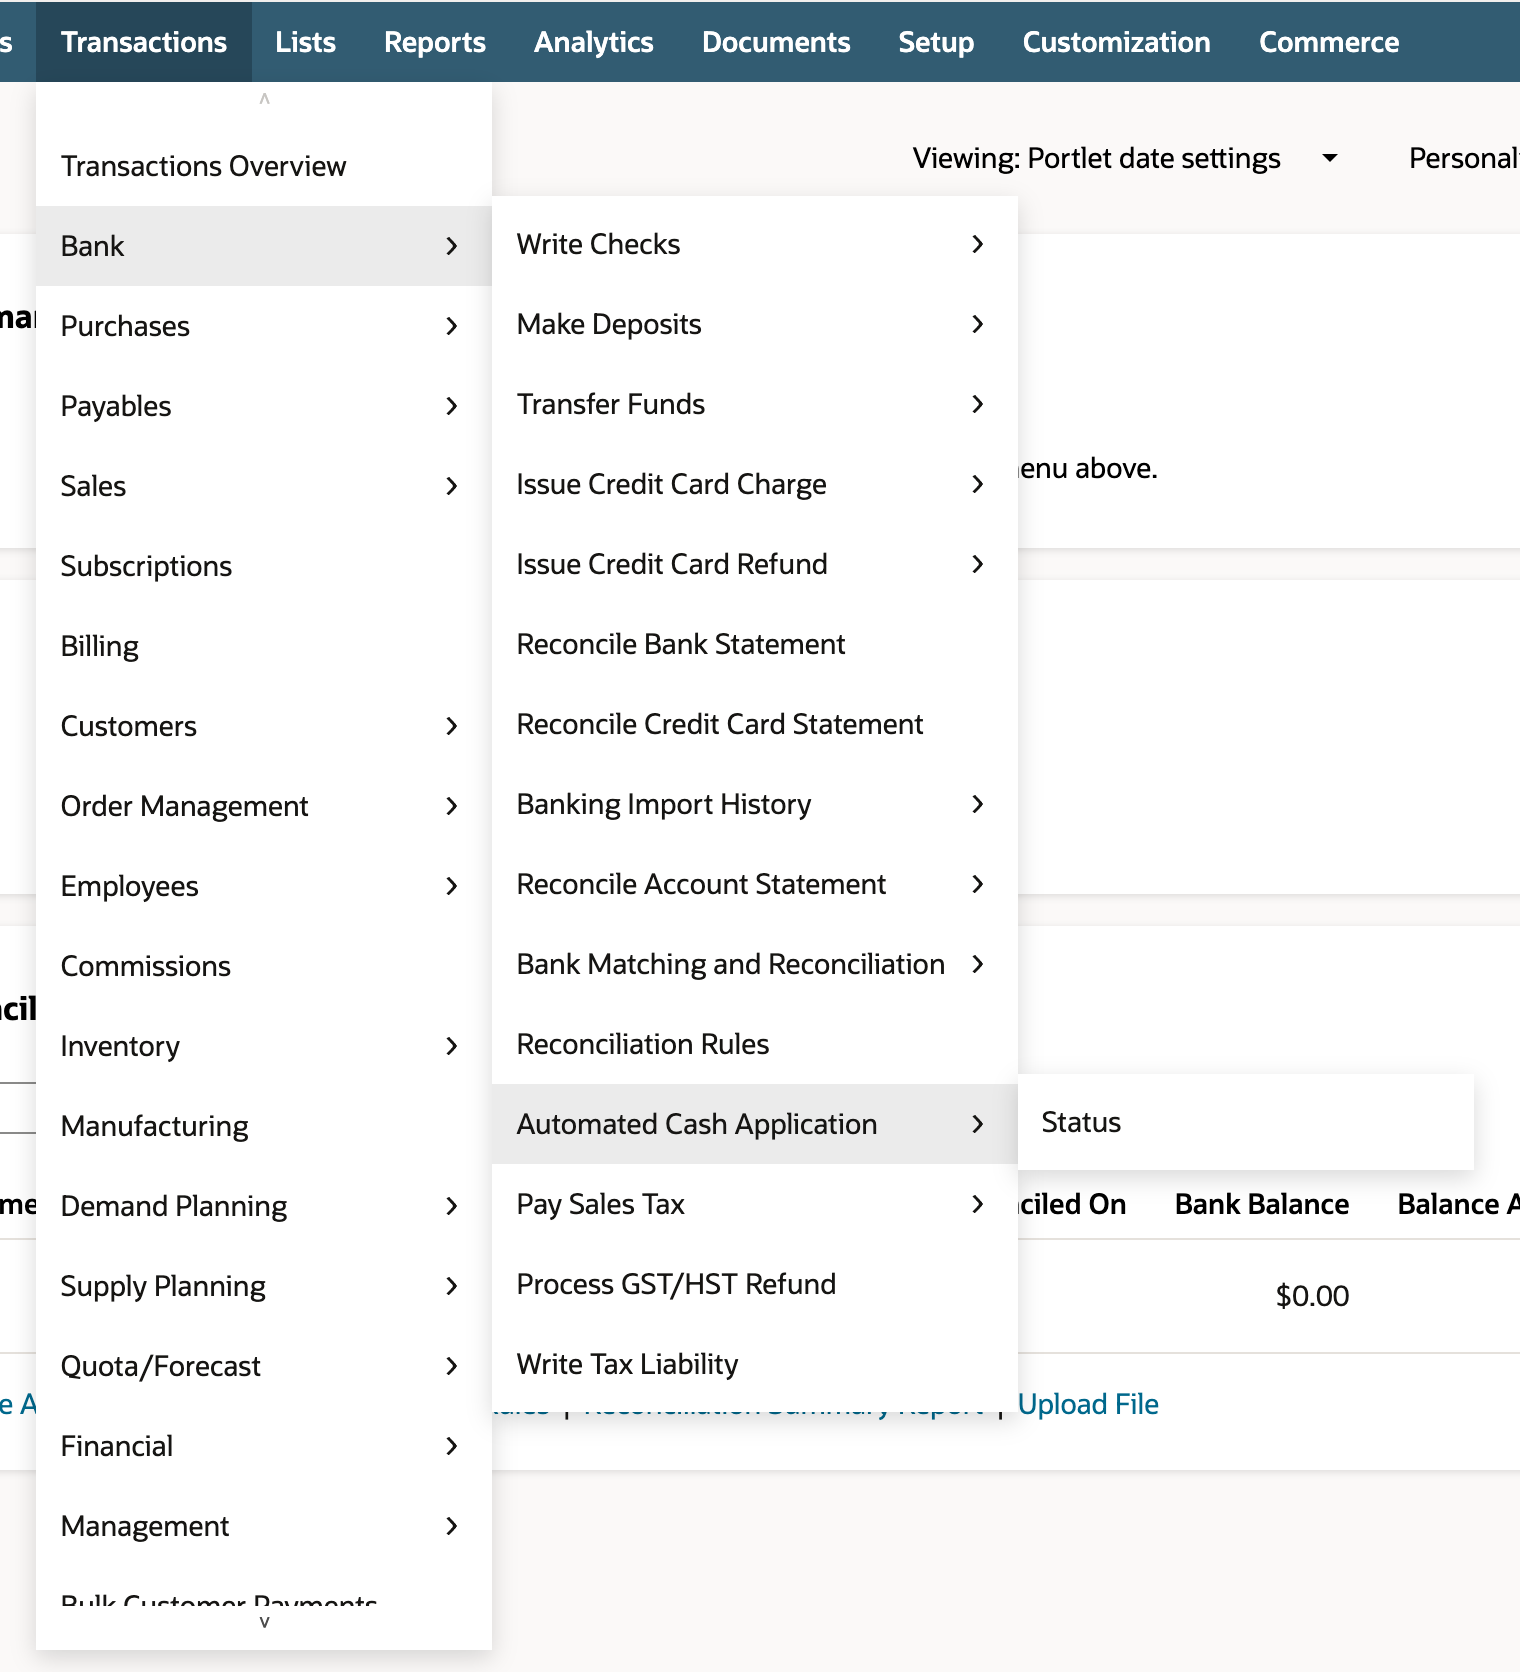Select the Manufacturing menu item
The height and width of the screenshot is (1672, 1520).
pyautogui.click(x=264, y=1126)
